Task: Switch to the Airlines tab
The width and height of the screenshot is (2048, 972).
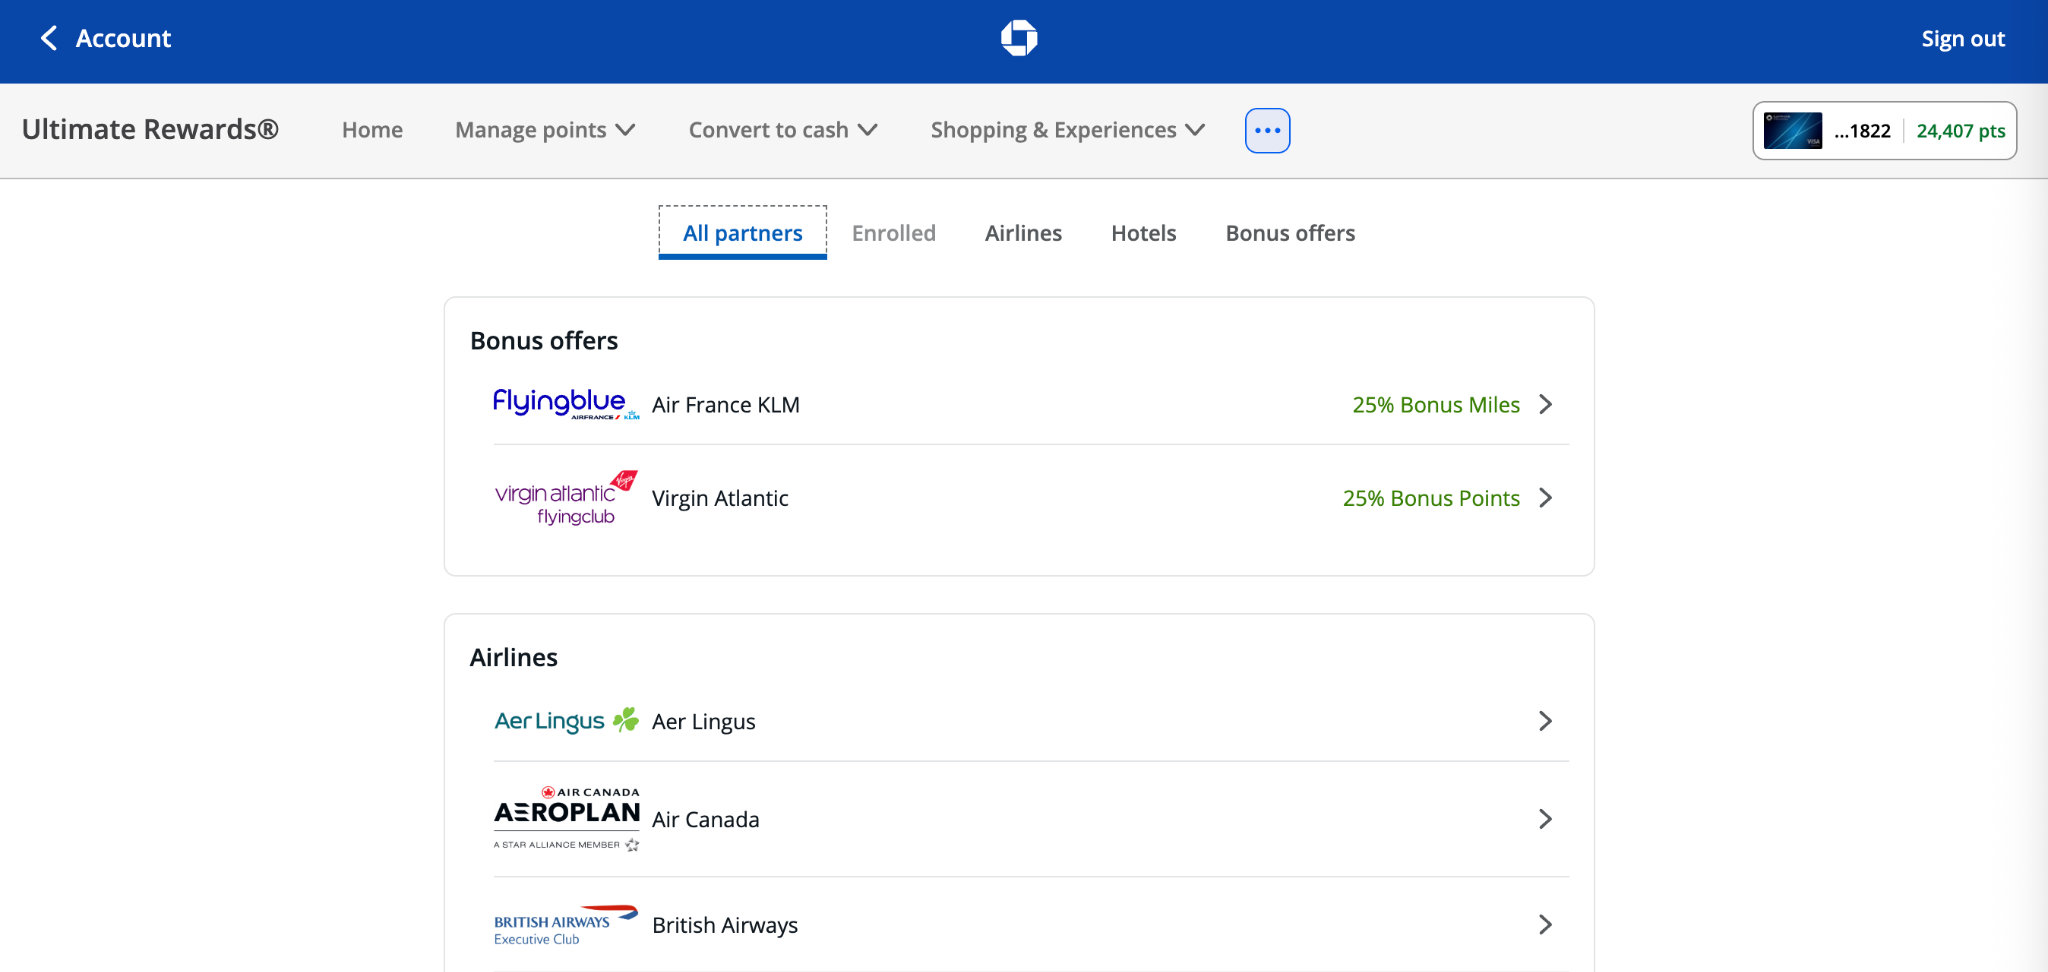Action: (x=1023, y=233)
